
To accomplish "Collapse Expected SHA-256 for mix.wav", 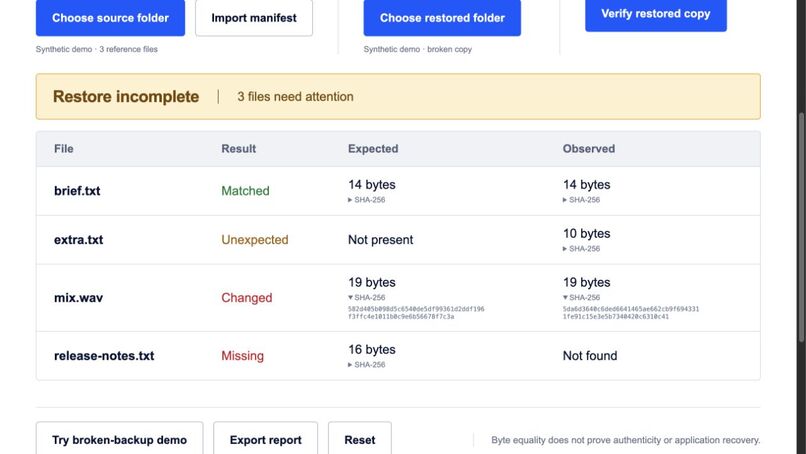I will point(367,297).
